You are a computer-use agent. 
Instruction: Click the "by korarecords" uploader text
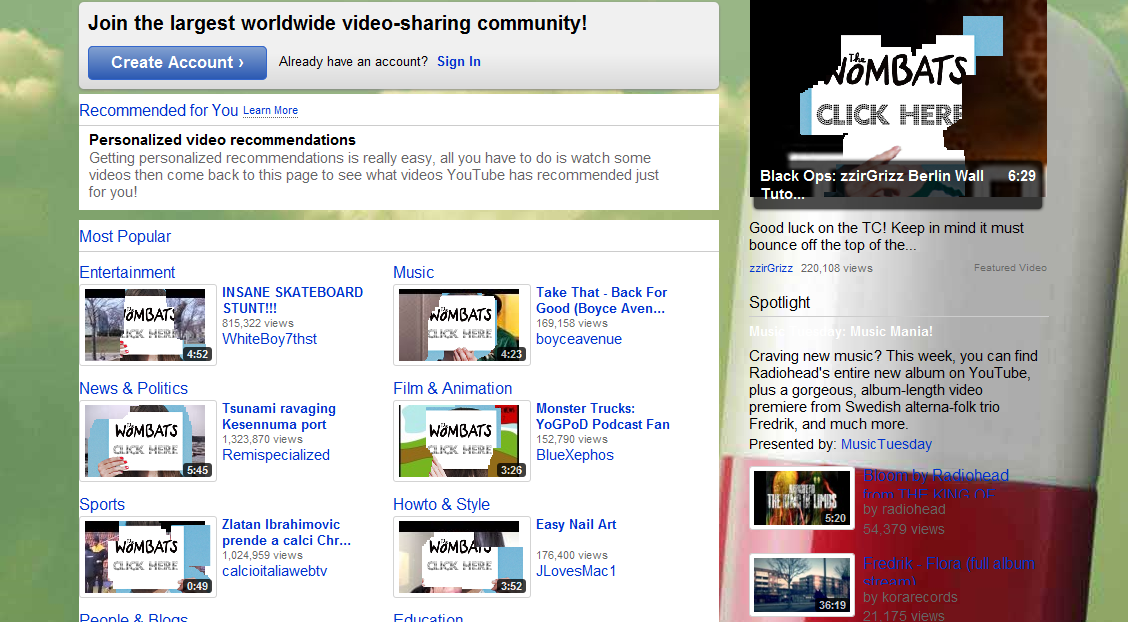tap(910, 597)
